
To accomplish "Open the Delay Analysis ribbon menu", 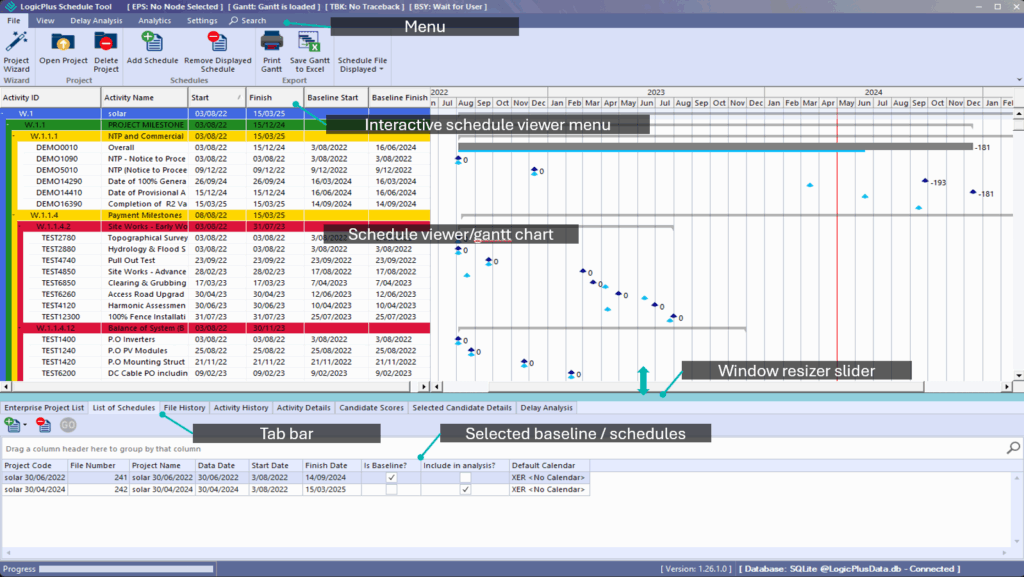I will pyautogui.click(x=96, y=20).
